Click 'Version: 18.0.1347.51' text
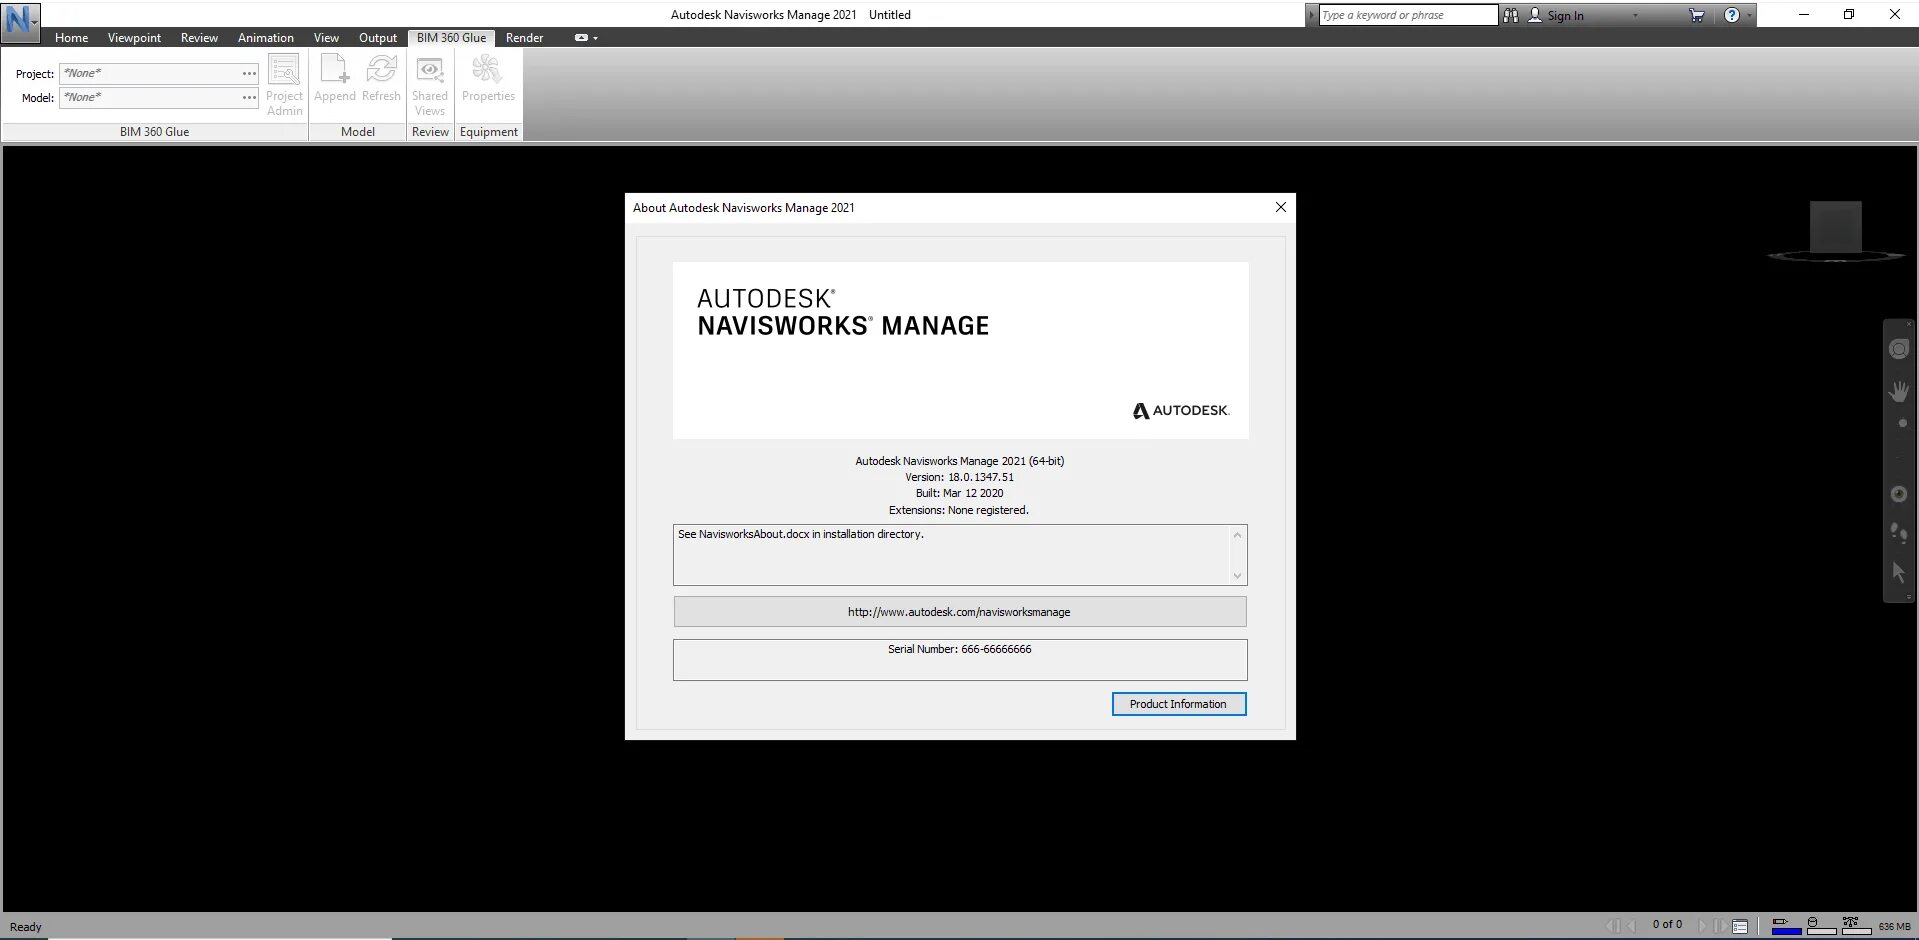The width and height of the screenshot is (1919, 940). coord(959,477)
